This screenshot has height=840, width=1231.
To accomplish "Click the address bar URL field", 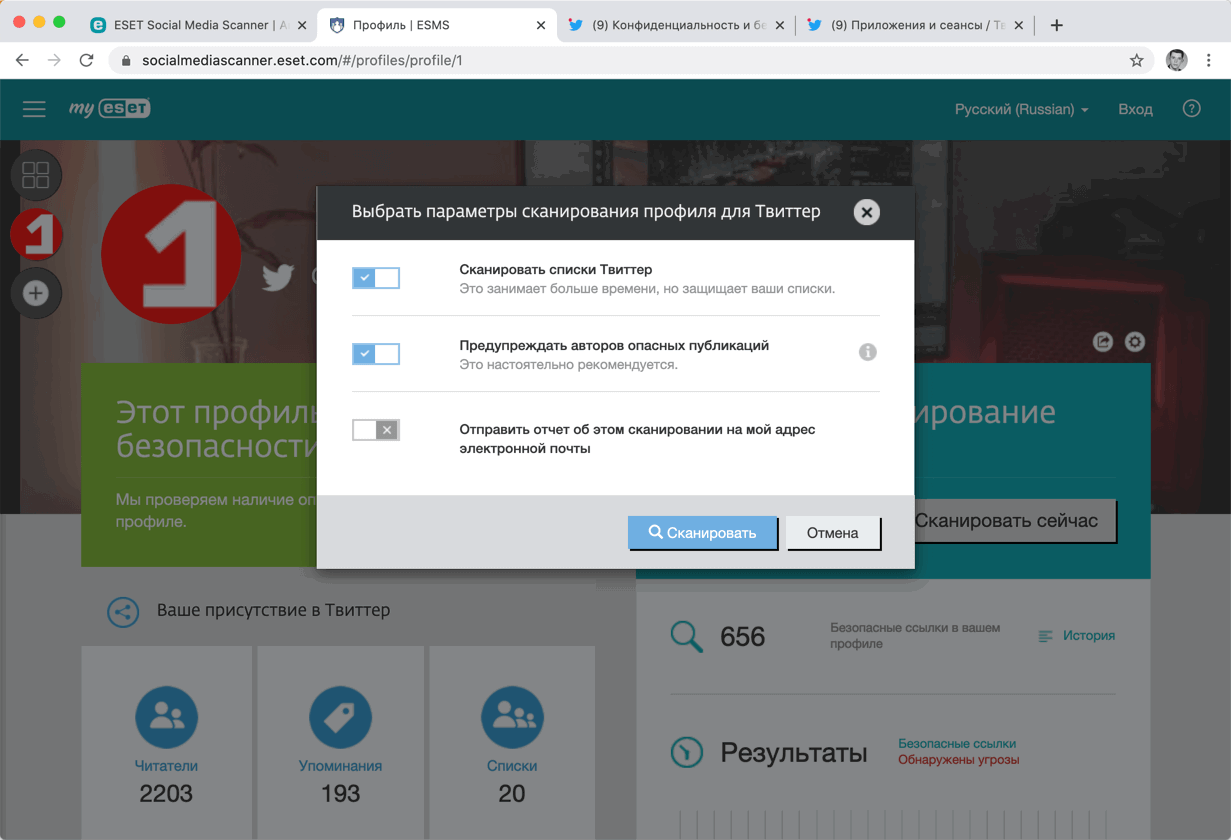I will point(630,60).
